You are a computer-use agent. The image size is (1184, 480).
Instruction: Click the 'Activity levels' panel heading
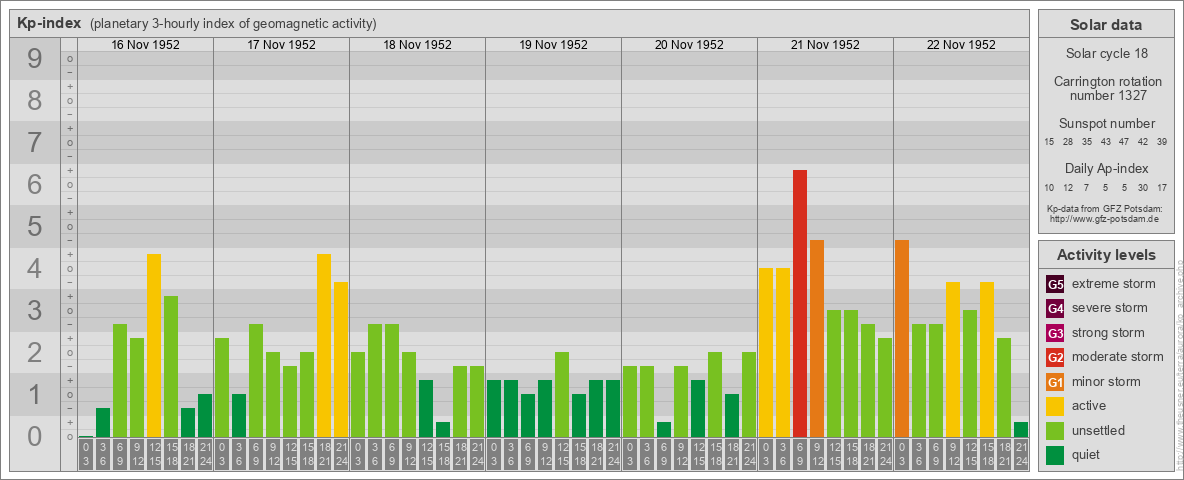(x=1106, y=255)
